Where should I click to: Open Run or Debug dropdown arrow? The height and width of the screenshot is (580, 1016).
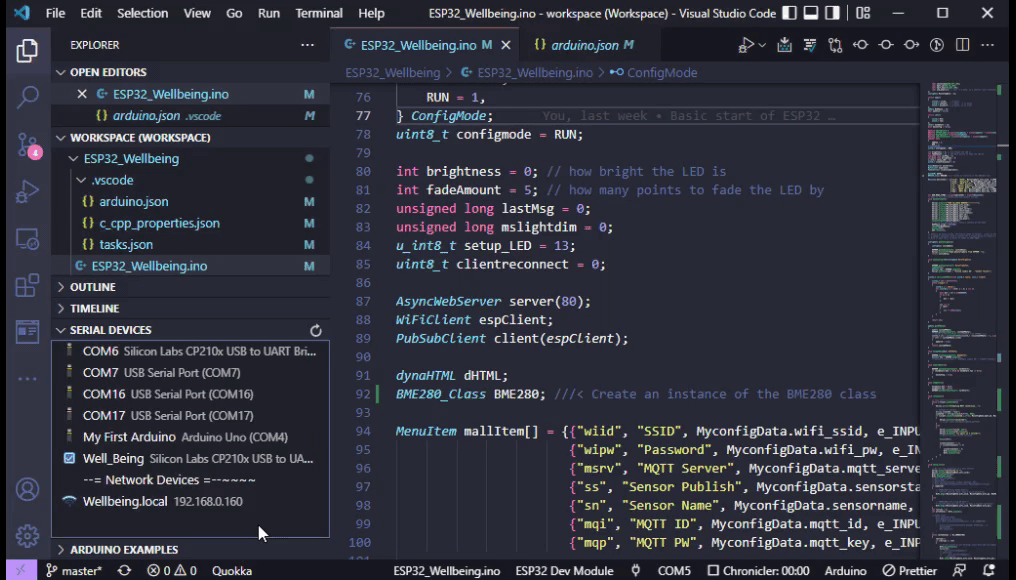(x=762, y=45)
